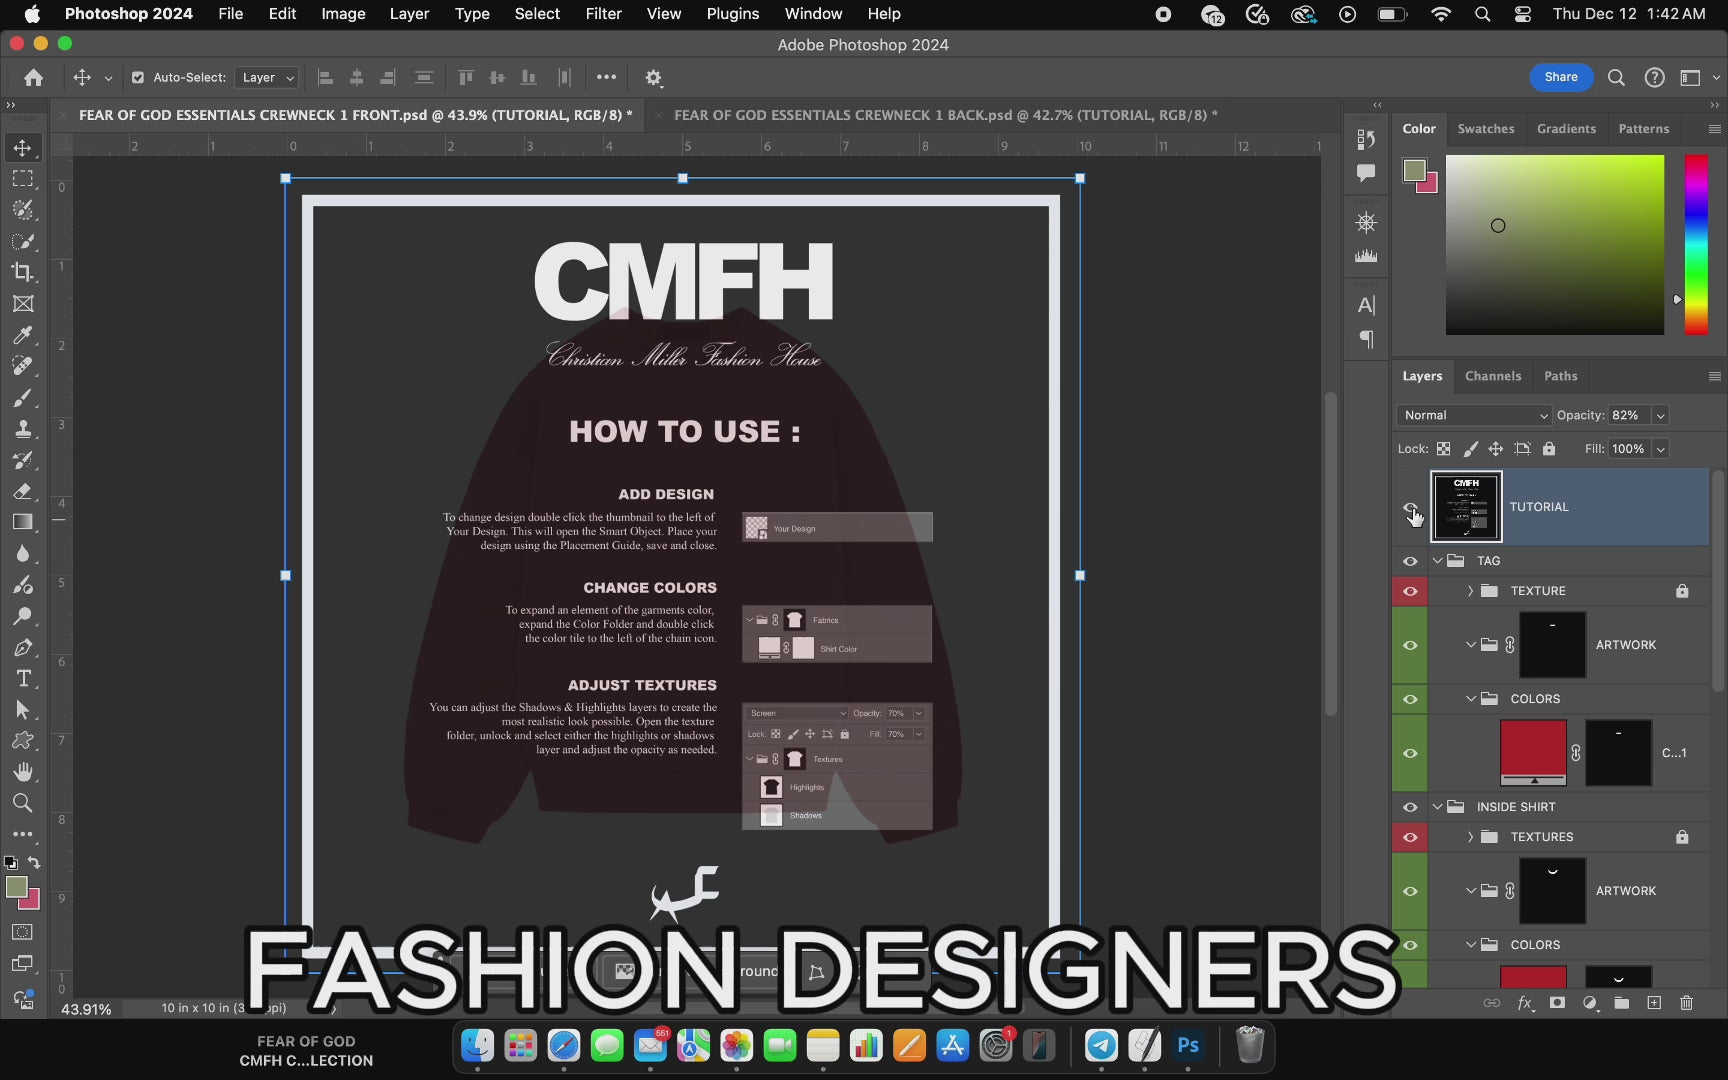Open the Gradients tab
Viewport: 1728px width, 1080px height.
[1566, 129]
